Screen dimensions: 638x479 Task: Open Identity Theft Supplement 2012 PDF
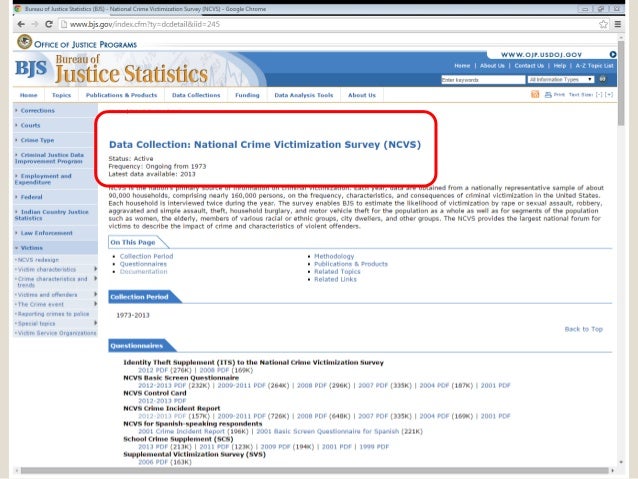pos(153,370)
